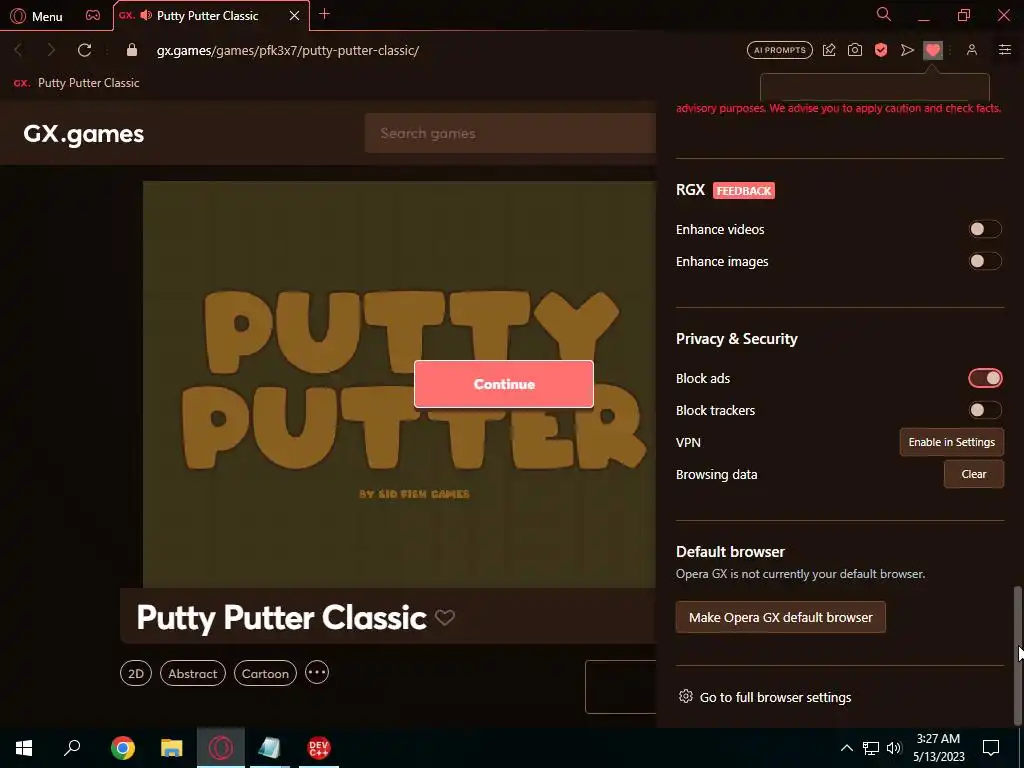Favorite Putty Putter Classic with heart
This screenshot has height=768, width=1024.
tap(445, 617)
